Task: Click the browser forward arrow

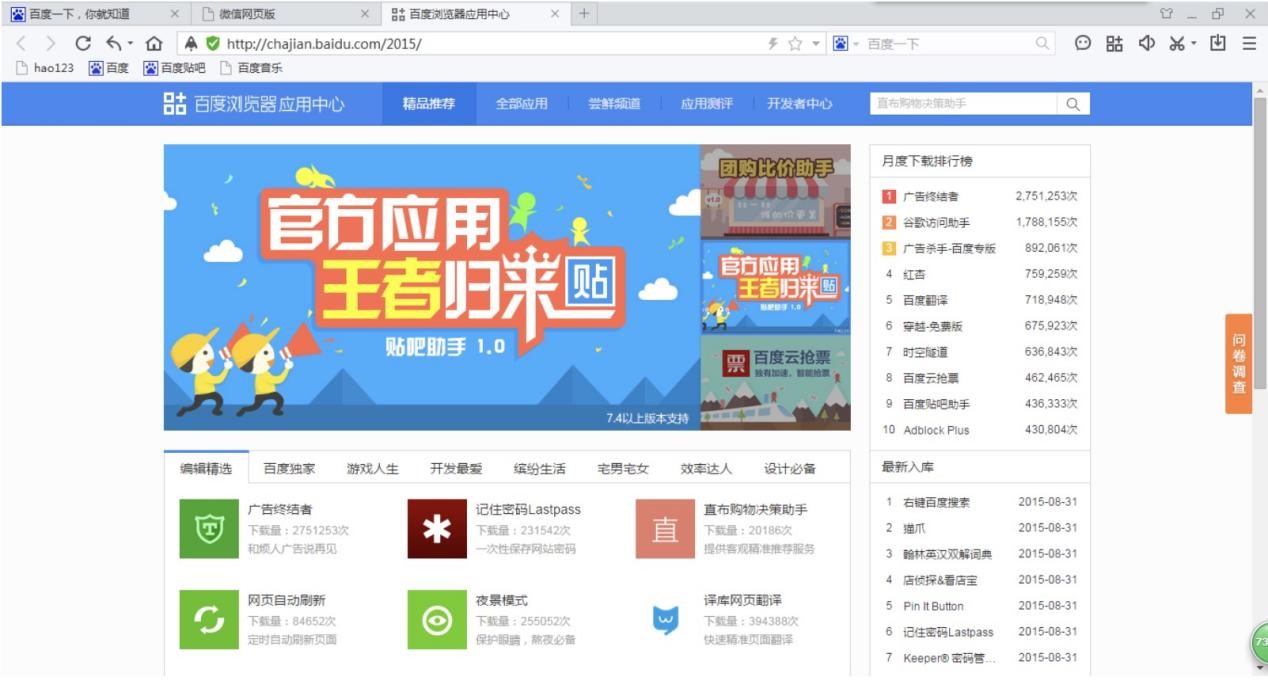Action: [51, 44]
